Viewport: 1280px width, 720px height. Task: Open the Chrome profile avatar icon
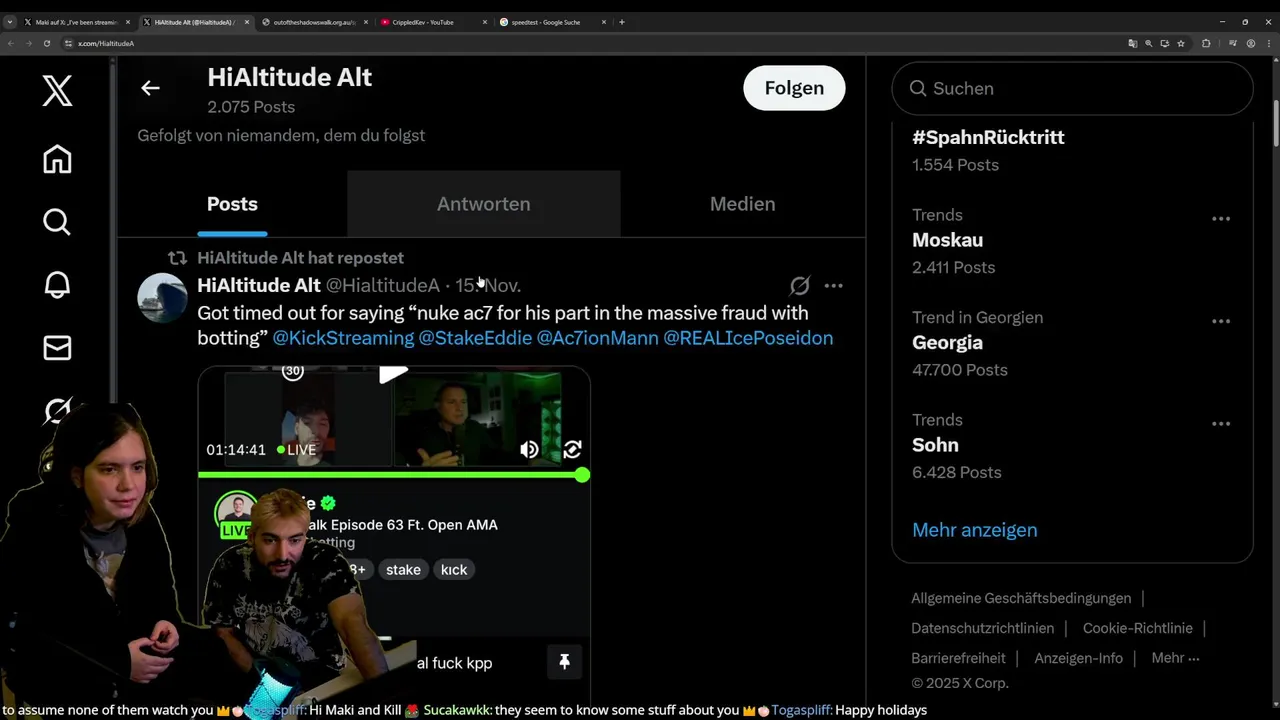coord(1250,43)
